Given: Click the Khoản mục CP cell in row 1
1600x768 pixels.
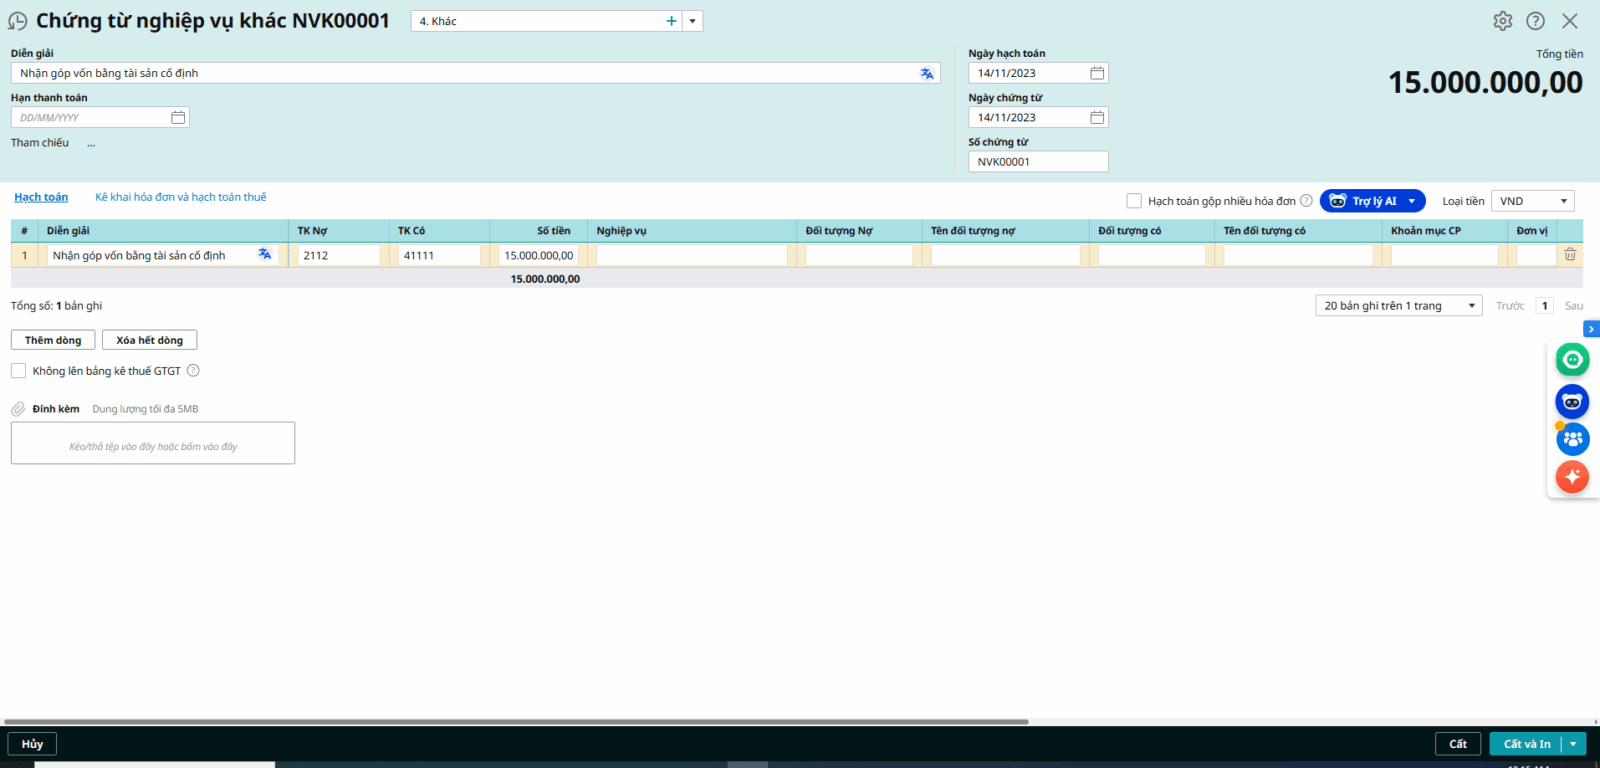Looking at the screenshot, I should (1444, 256).
